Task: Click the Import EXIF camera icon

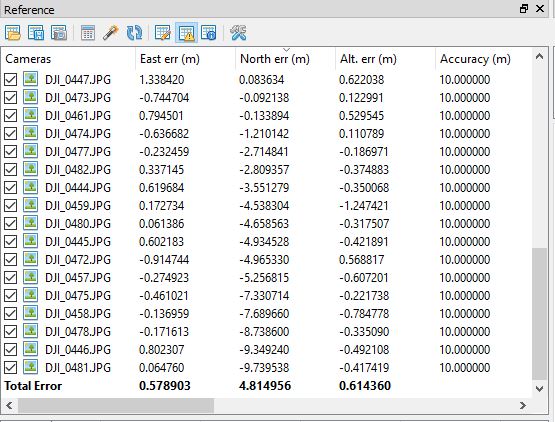Action: point(59,33)
